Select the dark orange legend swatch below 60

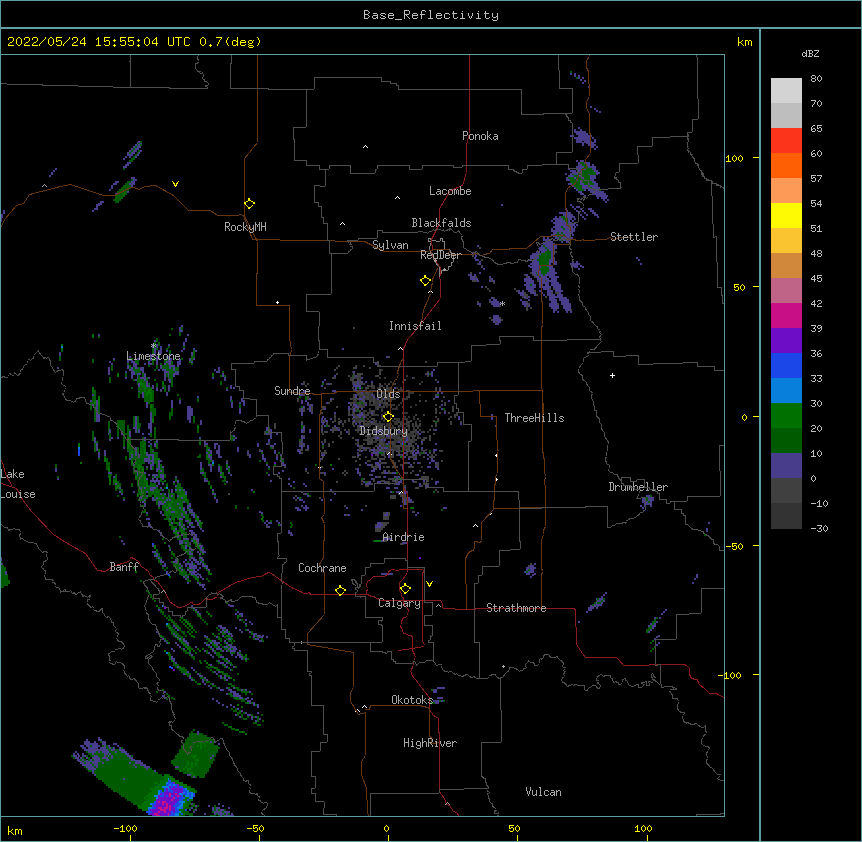point(786,165)
